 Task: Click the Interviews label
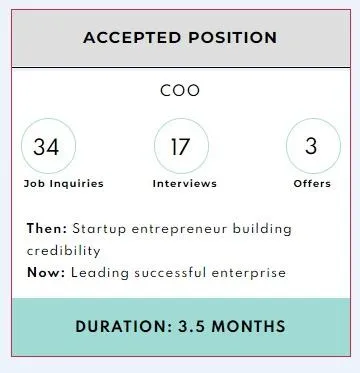[x=185, y=184]
